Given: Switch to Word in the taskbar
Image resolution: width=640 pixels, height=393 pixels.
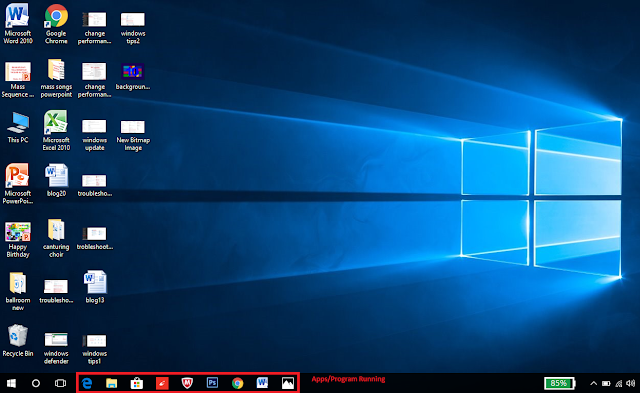Looking at the screenshot, I should point(262,383).
